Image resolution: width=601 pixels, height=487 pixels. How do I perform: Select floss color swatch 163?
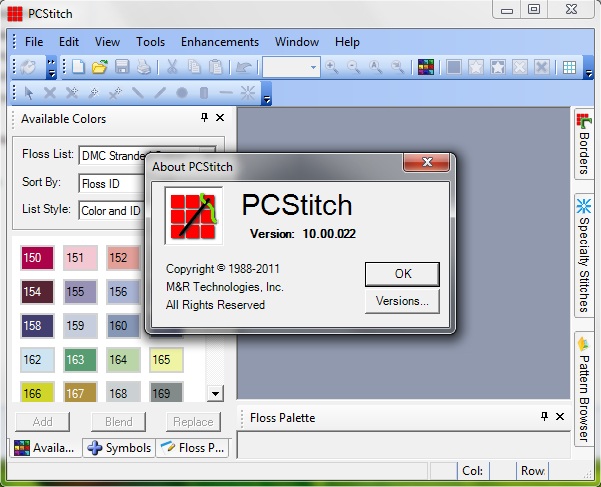tap(80, 359)
